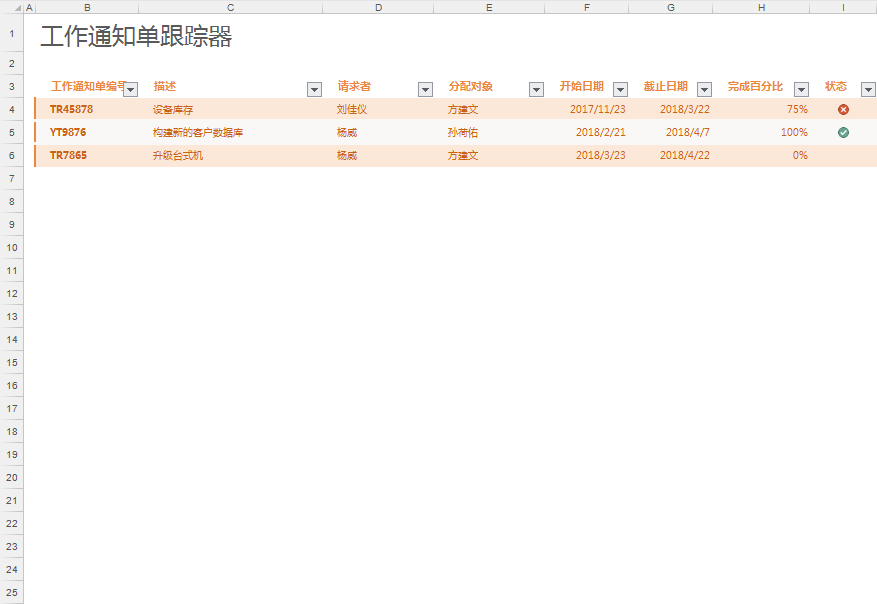This screenshot has width=877, height=604.
Task: Open the 描述 column filter dropdown
Action: coord(314,89)
